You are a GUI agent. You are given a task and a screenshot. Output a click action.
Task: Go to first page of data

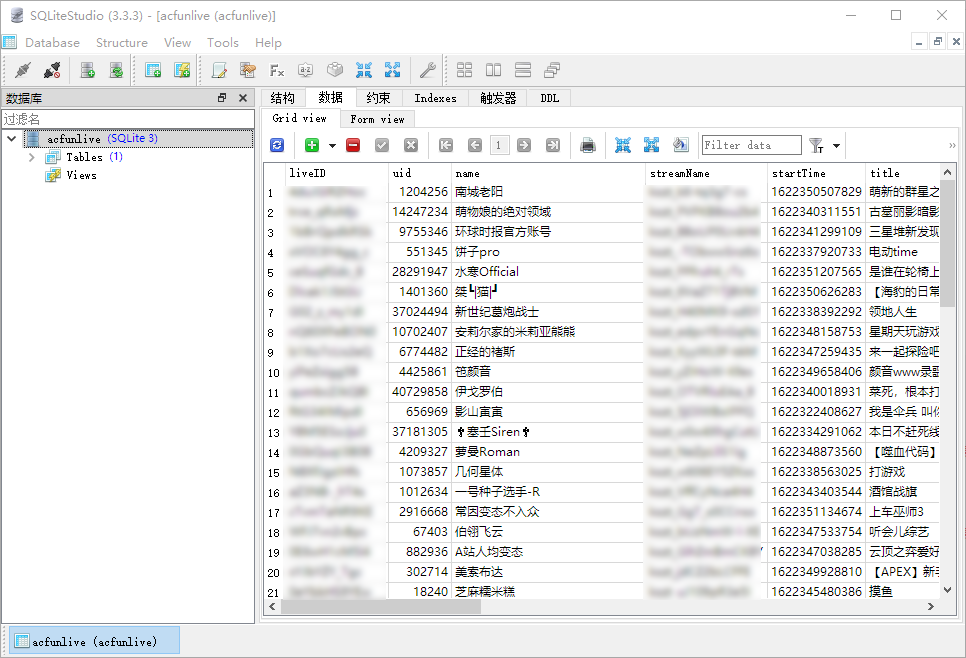(x=446, y=145)
